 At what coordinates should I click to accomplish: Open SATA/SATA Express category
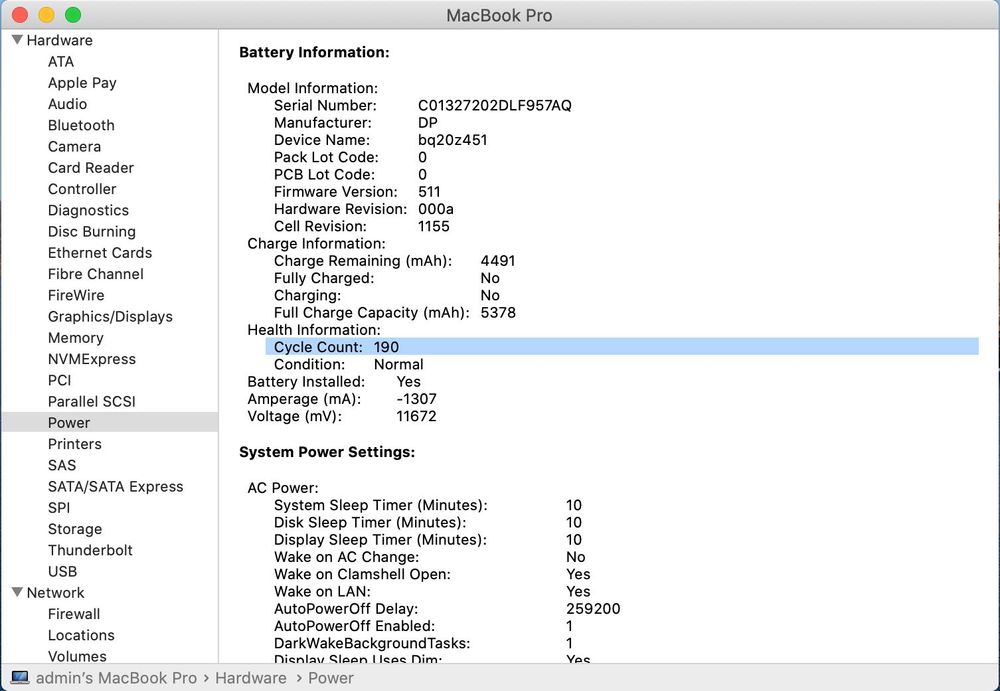(115, 486)
